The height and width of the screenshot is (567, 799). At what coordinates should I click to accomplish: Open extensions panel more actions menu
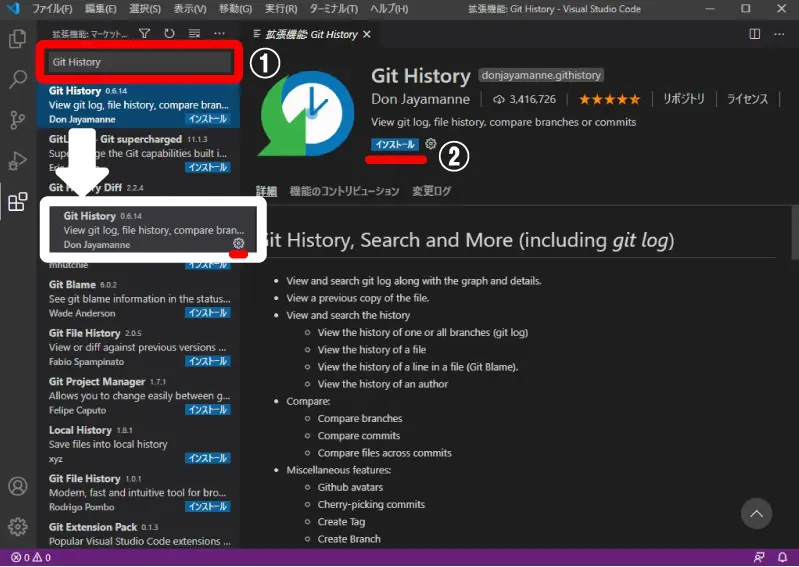(220, 34)
